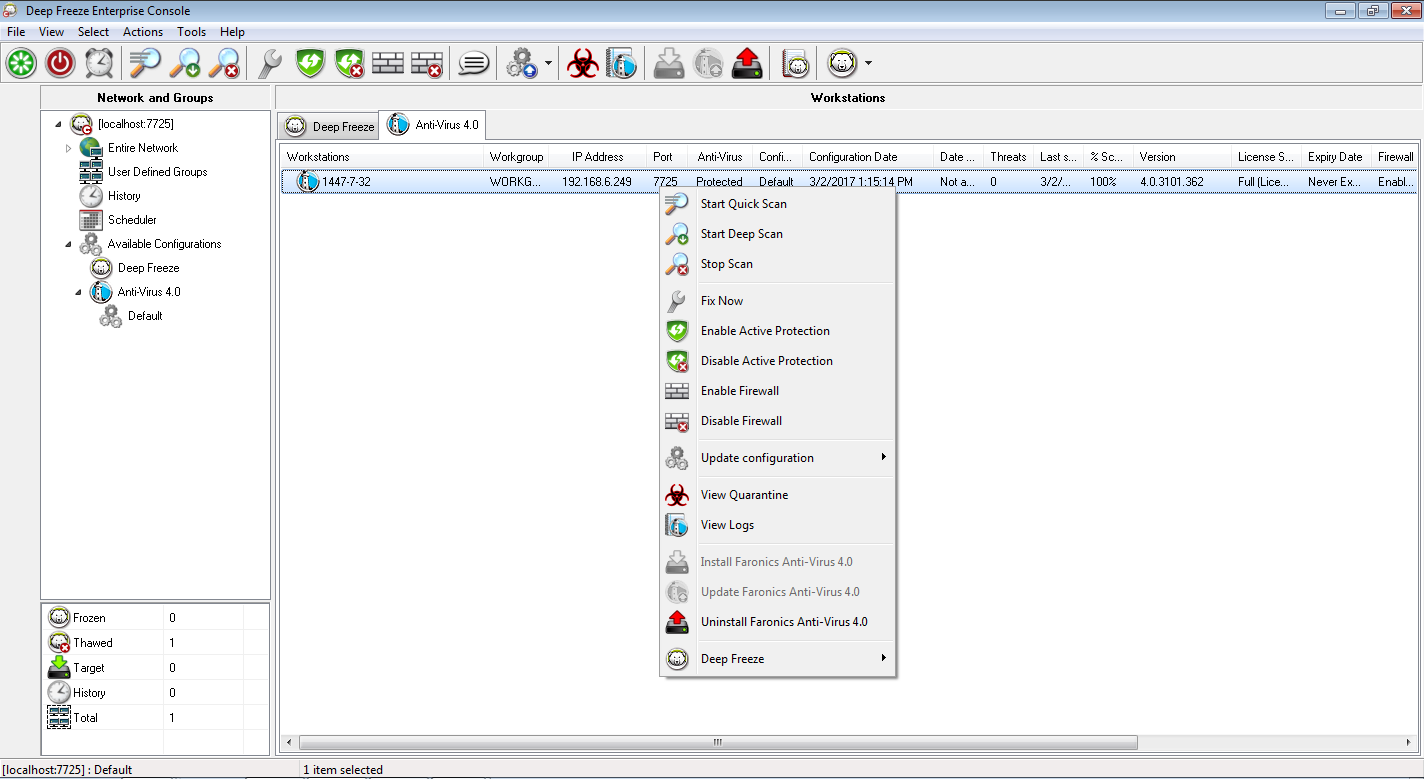The image size is (1424, 779).
Task: Click the clock icon beside History in summary panel
Action: click(x=59, y=692)
